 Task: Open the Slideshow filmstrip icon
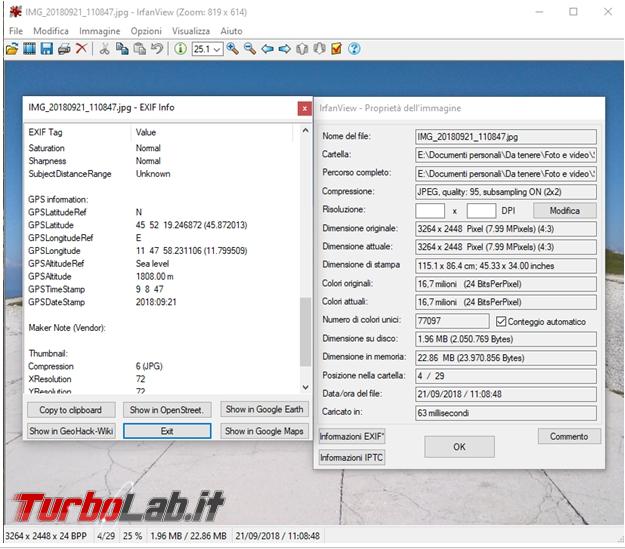click(29, 49)
